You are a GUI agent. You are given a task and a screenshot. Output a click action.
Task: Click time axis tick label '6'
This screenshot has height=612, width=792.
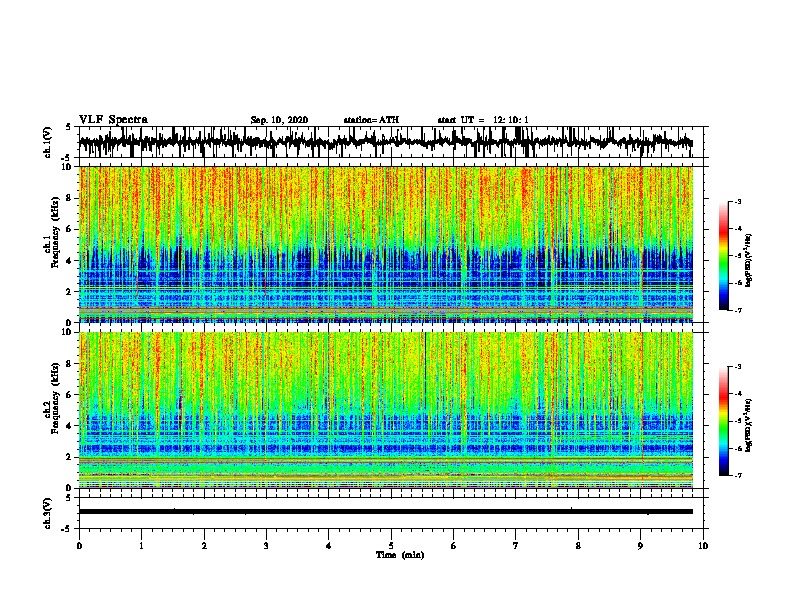(x=454, y=545)
